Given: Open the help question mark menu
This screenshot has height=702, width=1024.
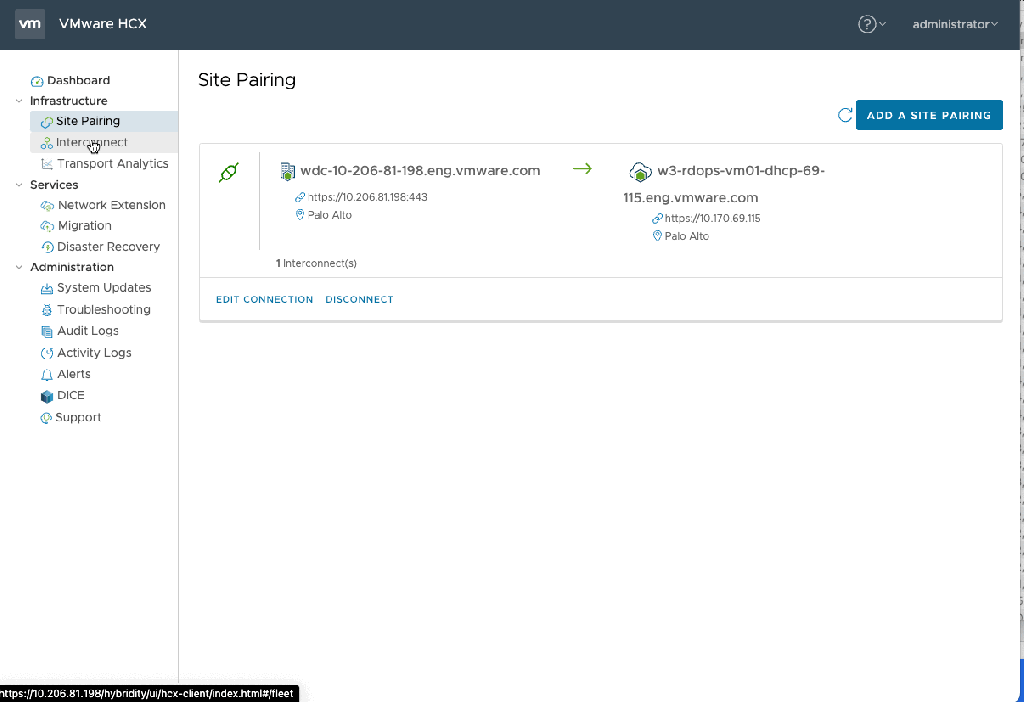Looking at the screenshot, I should coord(867,24).
